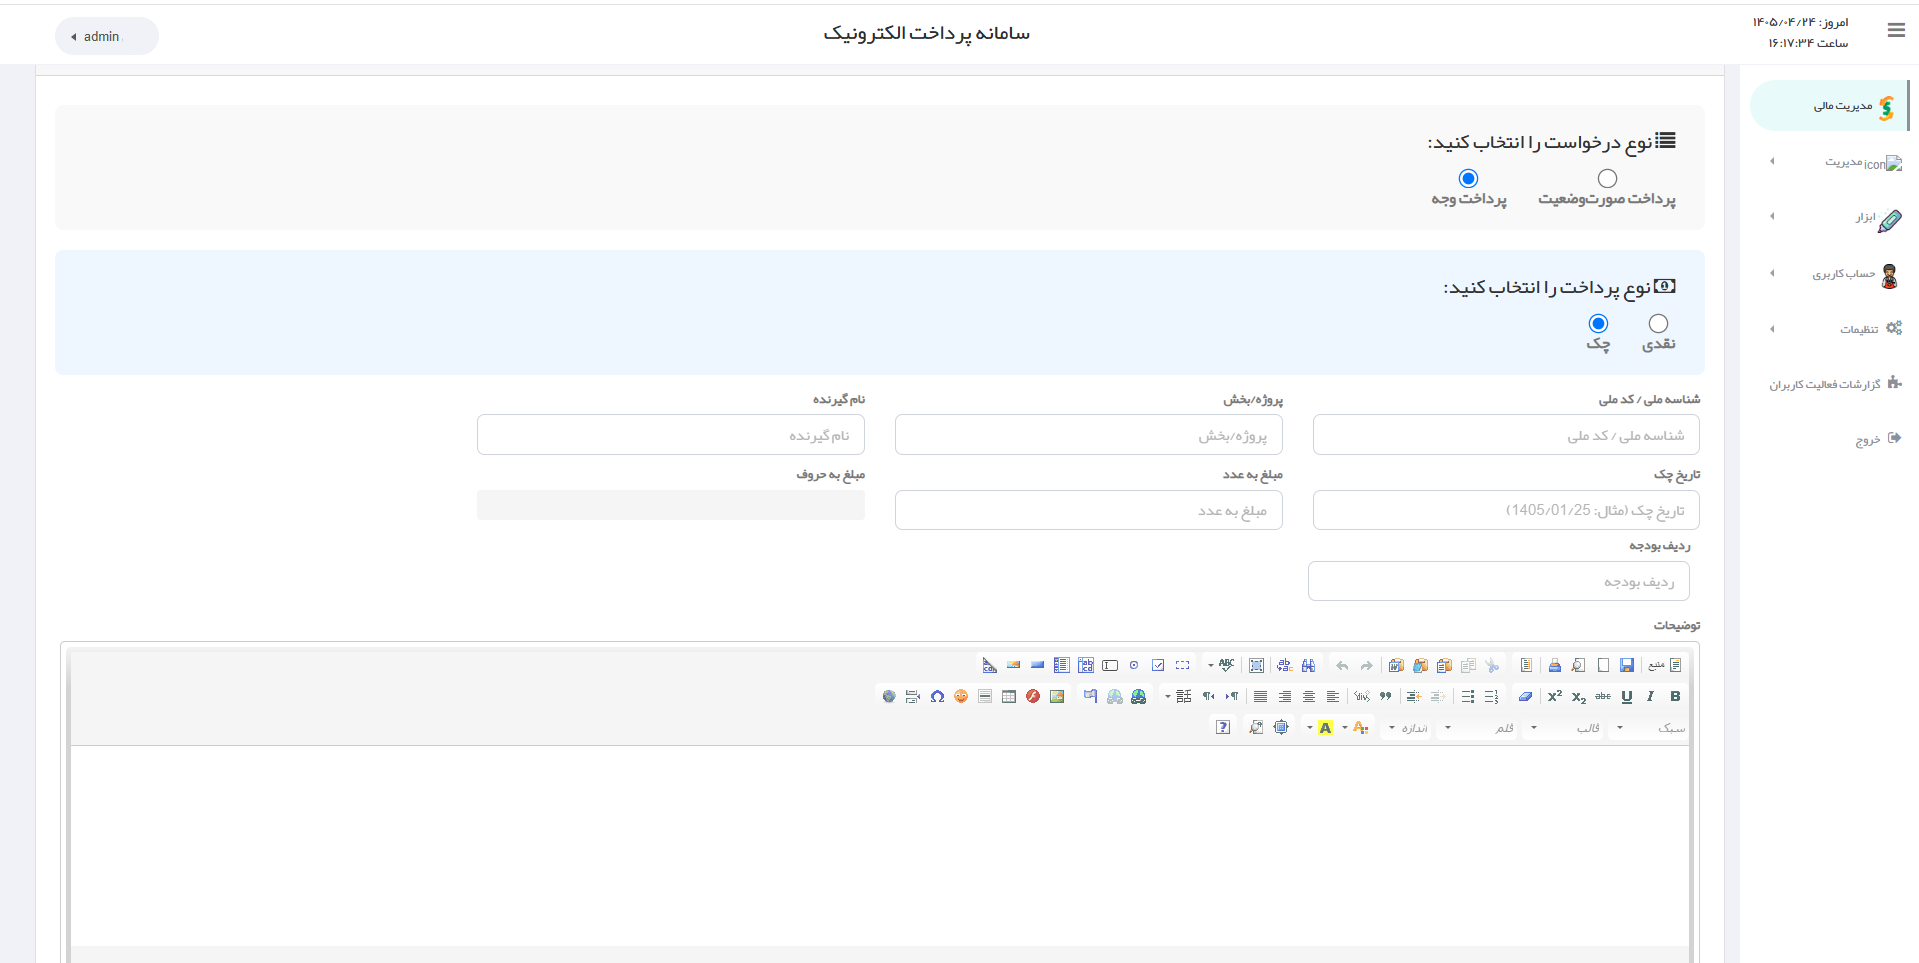Click the About editor question-mark icon
The width and height of the screenshot is (1919, 963).
point(1223,728)
